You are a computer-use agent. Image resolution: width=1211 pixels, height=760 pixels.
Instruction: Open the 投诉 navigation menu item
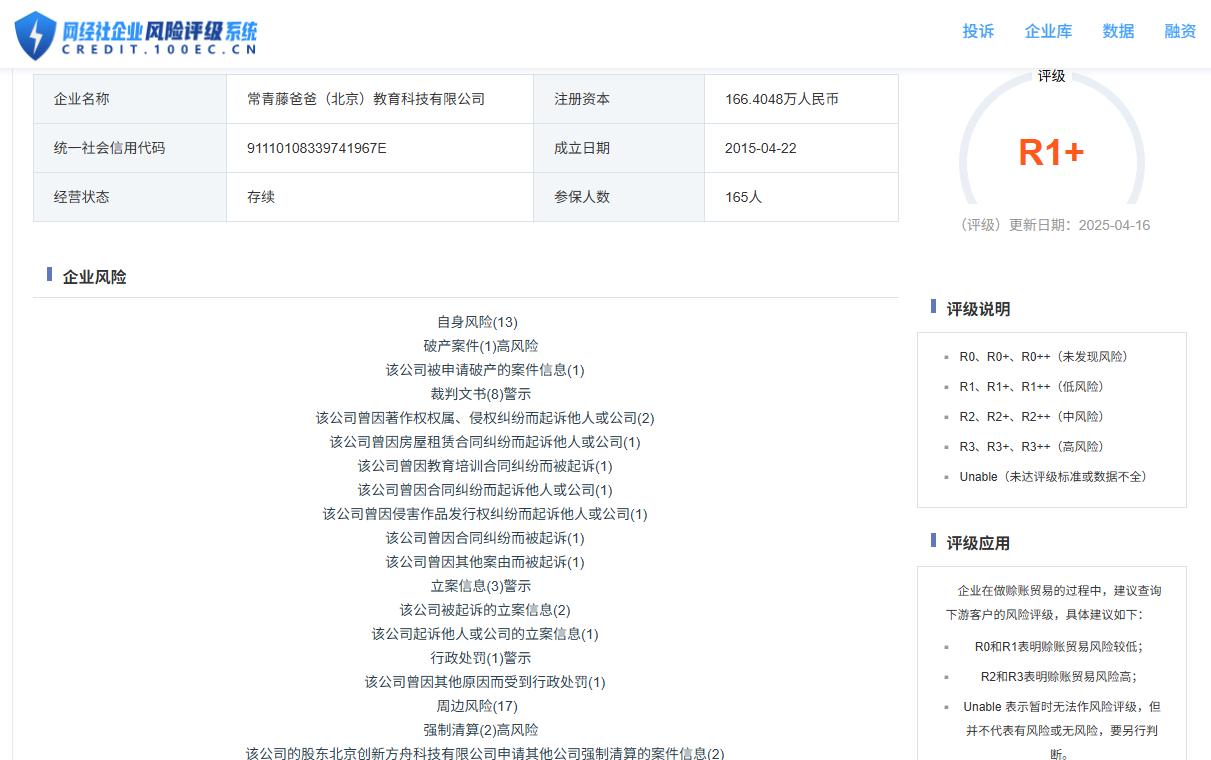coord(978,31)
